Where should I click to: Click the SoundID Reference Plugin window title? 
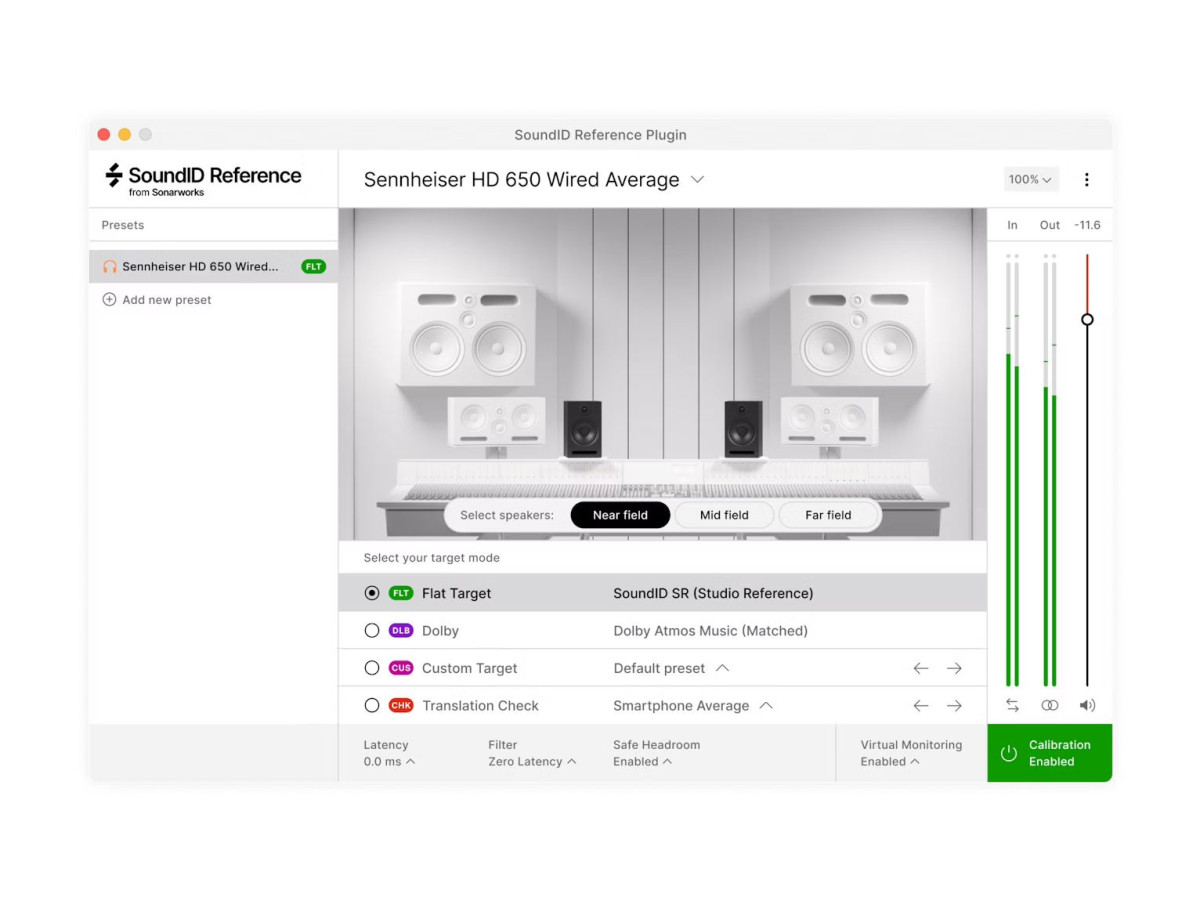[x=600, y=135]
